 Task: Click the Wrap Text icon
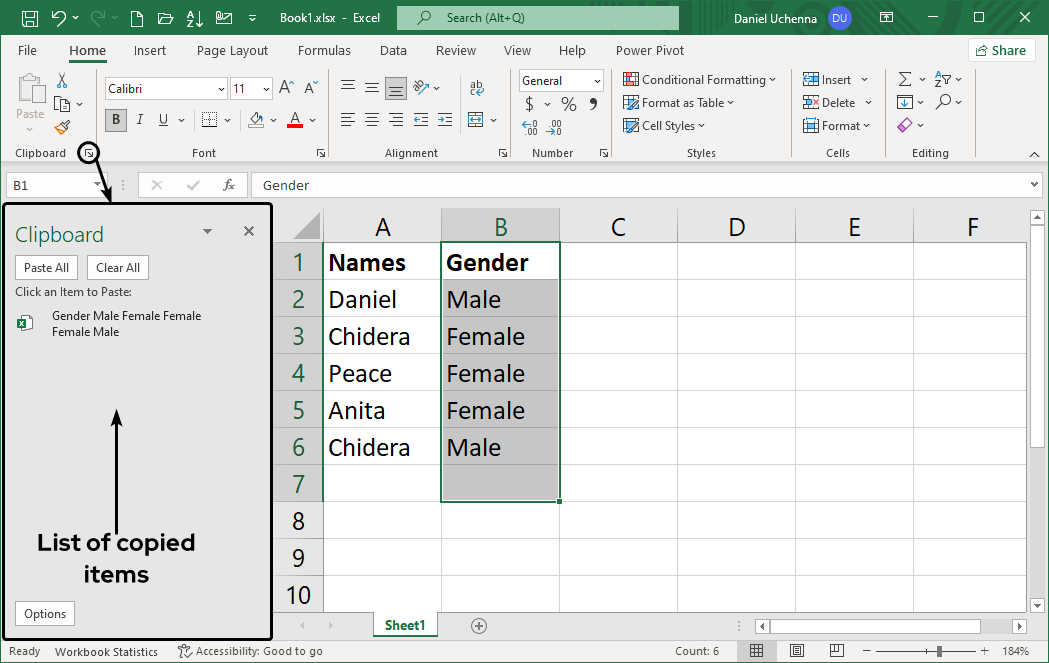tap(477, 88)
